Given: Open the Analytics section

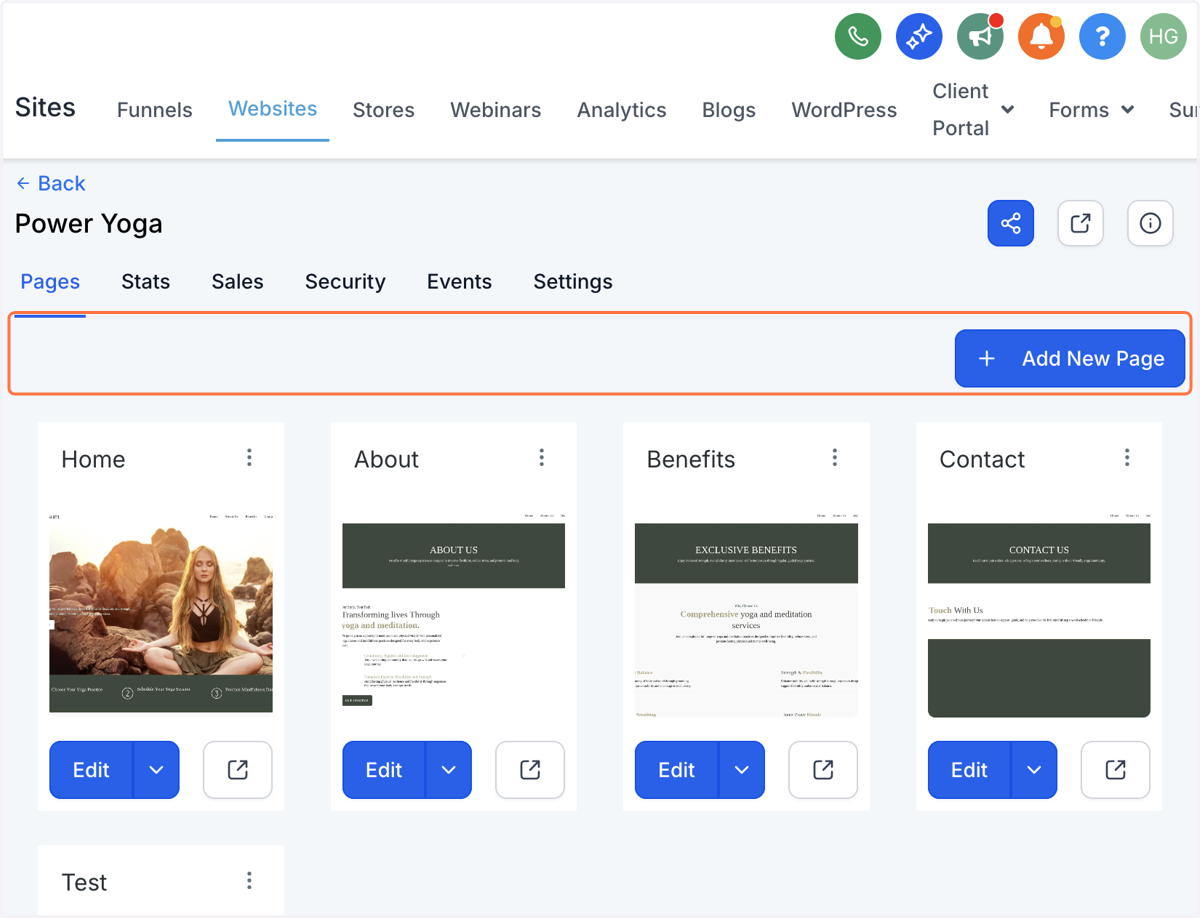Looking at the screenshot, I should click(x=622, y=110).
